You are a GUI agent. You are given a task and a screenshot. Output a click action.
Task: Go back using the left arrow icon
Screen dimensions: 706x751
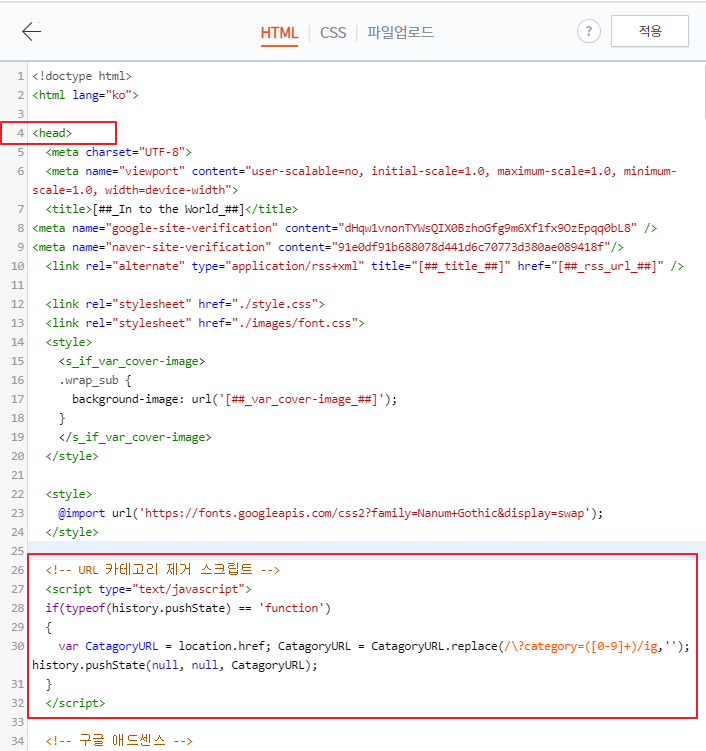click(32, 32)
